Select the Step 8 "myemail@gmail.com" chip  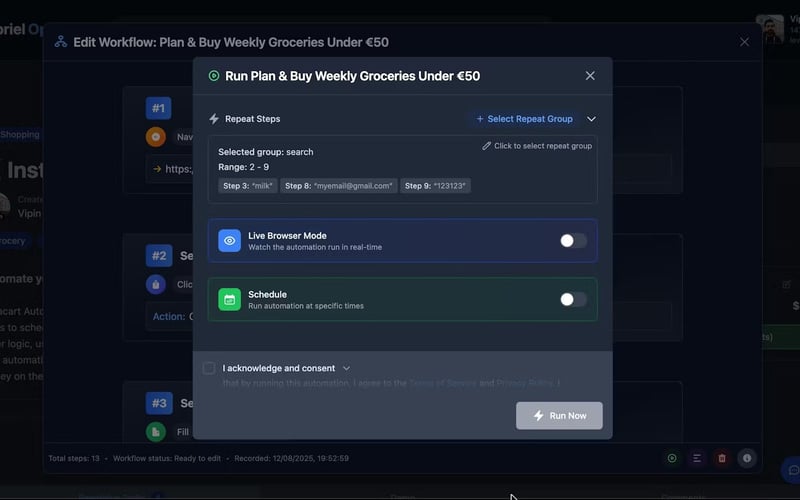(x=339, y=186)
